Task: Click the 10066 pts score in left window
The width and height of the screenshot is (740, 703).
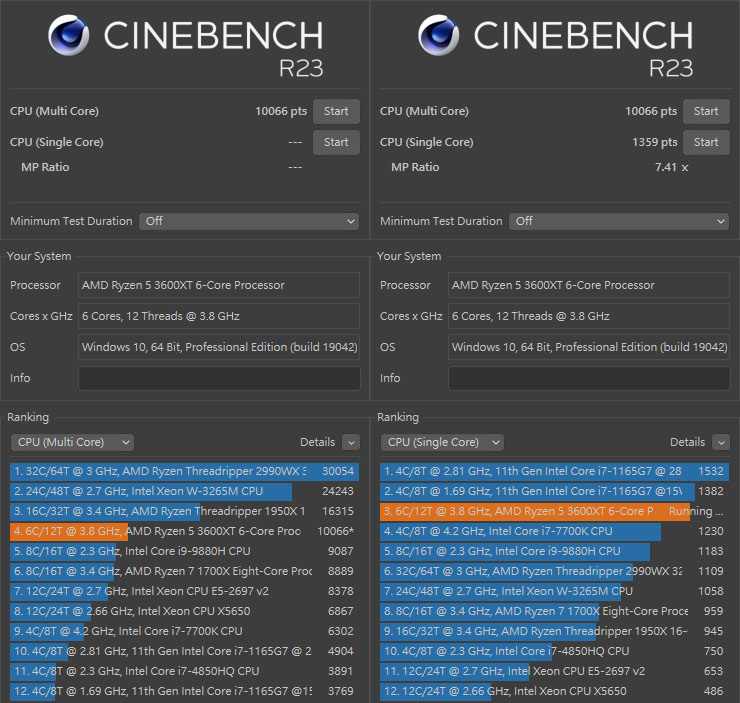Action: click(x=281, y=111)
